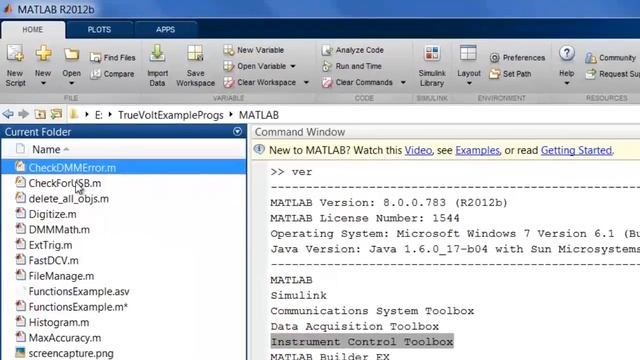Expand Clear Workspace dropdown arrow
640x360 pixels.
306,82
